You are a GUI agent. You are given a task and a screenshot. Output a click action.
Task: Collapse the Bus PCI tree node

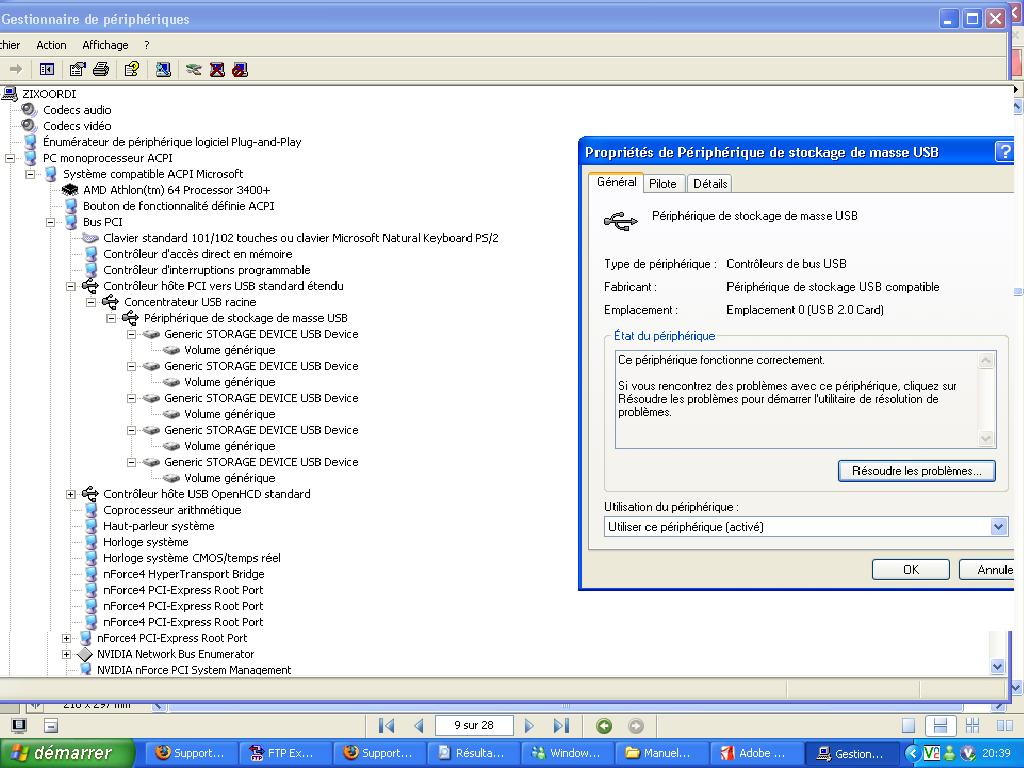[50, 222]
